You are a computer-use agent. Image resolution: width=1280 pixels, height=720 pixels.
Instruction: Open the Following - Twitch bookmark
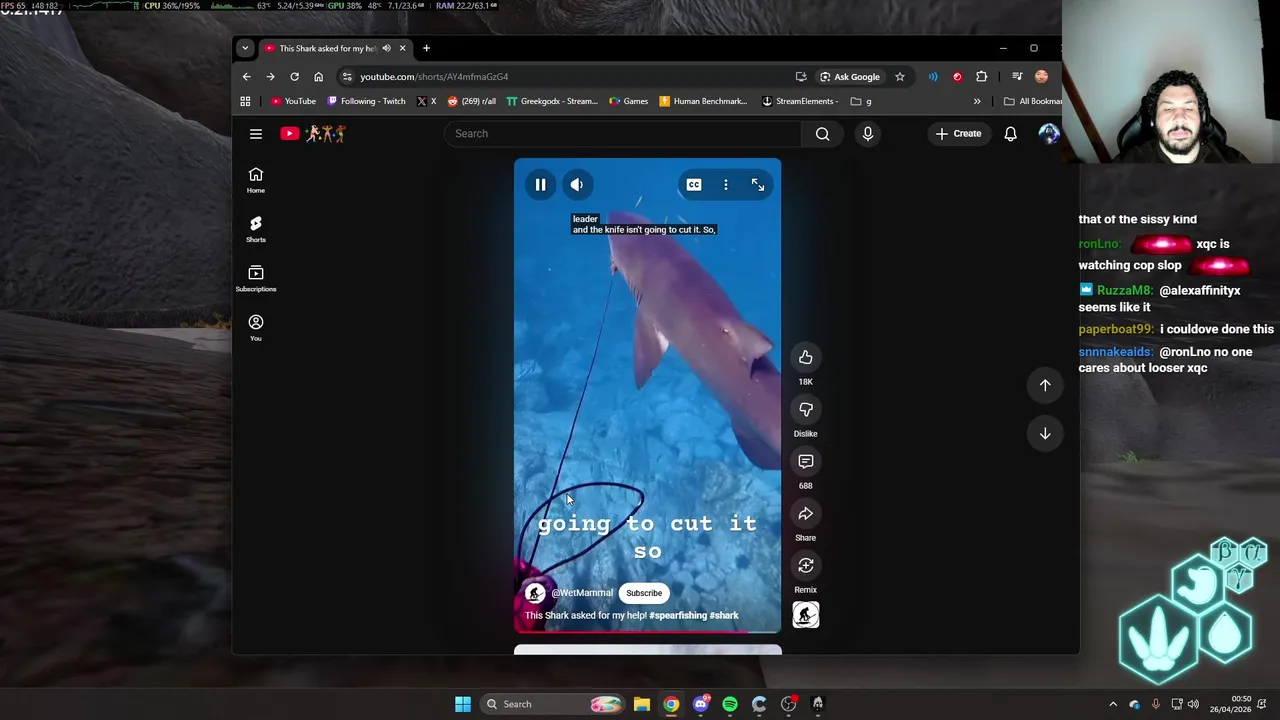(x=366, y=101)
